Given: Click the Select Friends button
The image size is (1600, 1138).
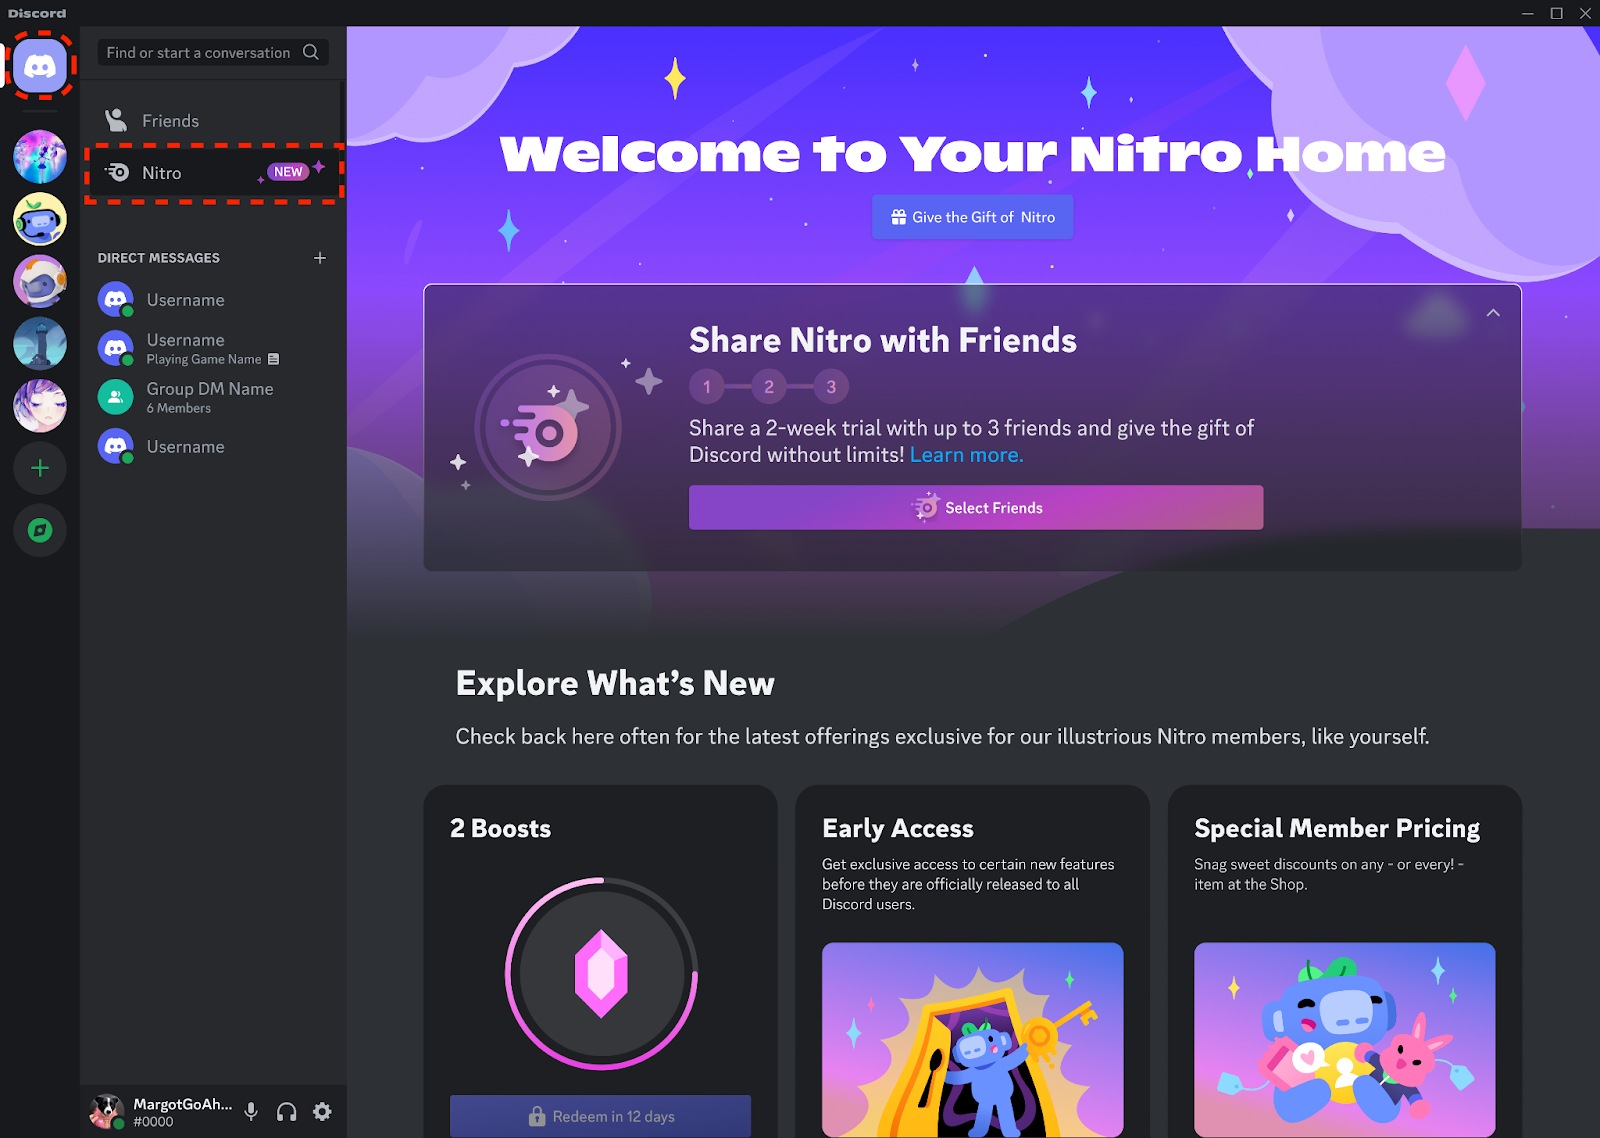Looking at the screenshot, I should point(975,507).
